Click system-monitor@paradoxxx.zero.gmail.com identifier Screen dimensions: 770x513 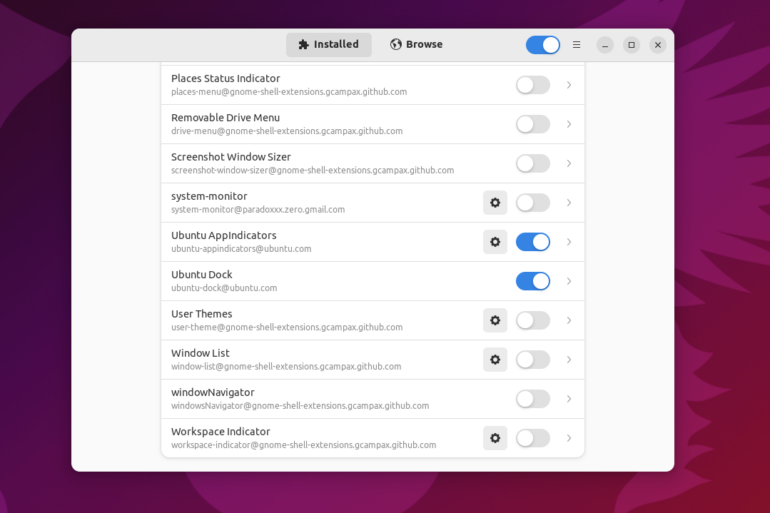(258, 210)
